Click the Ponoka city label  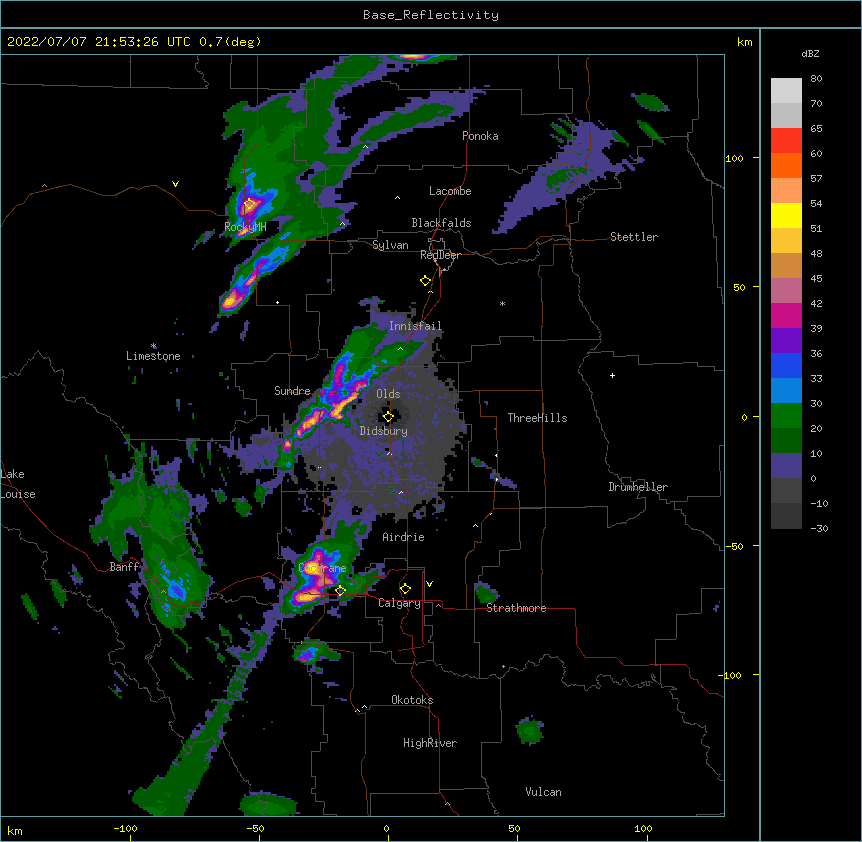coord(480,136)
